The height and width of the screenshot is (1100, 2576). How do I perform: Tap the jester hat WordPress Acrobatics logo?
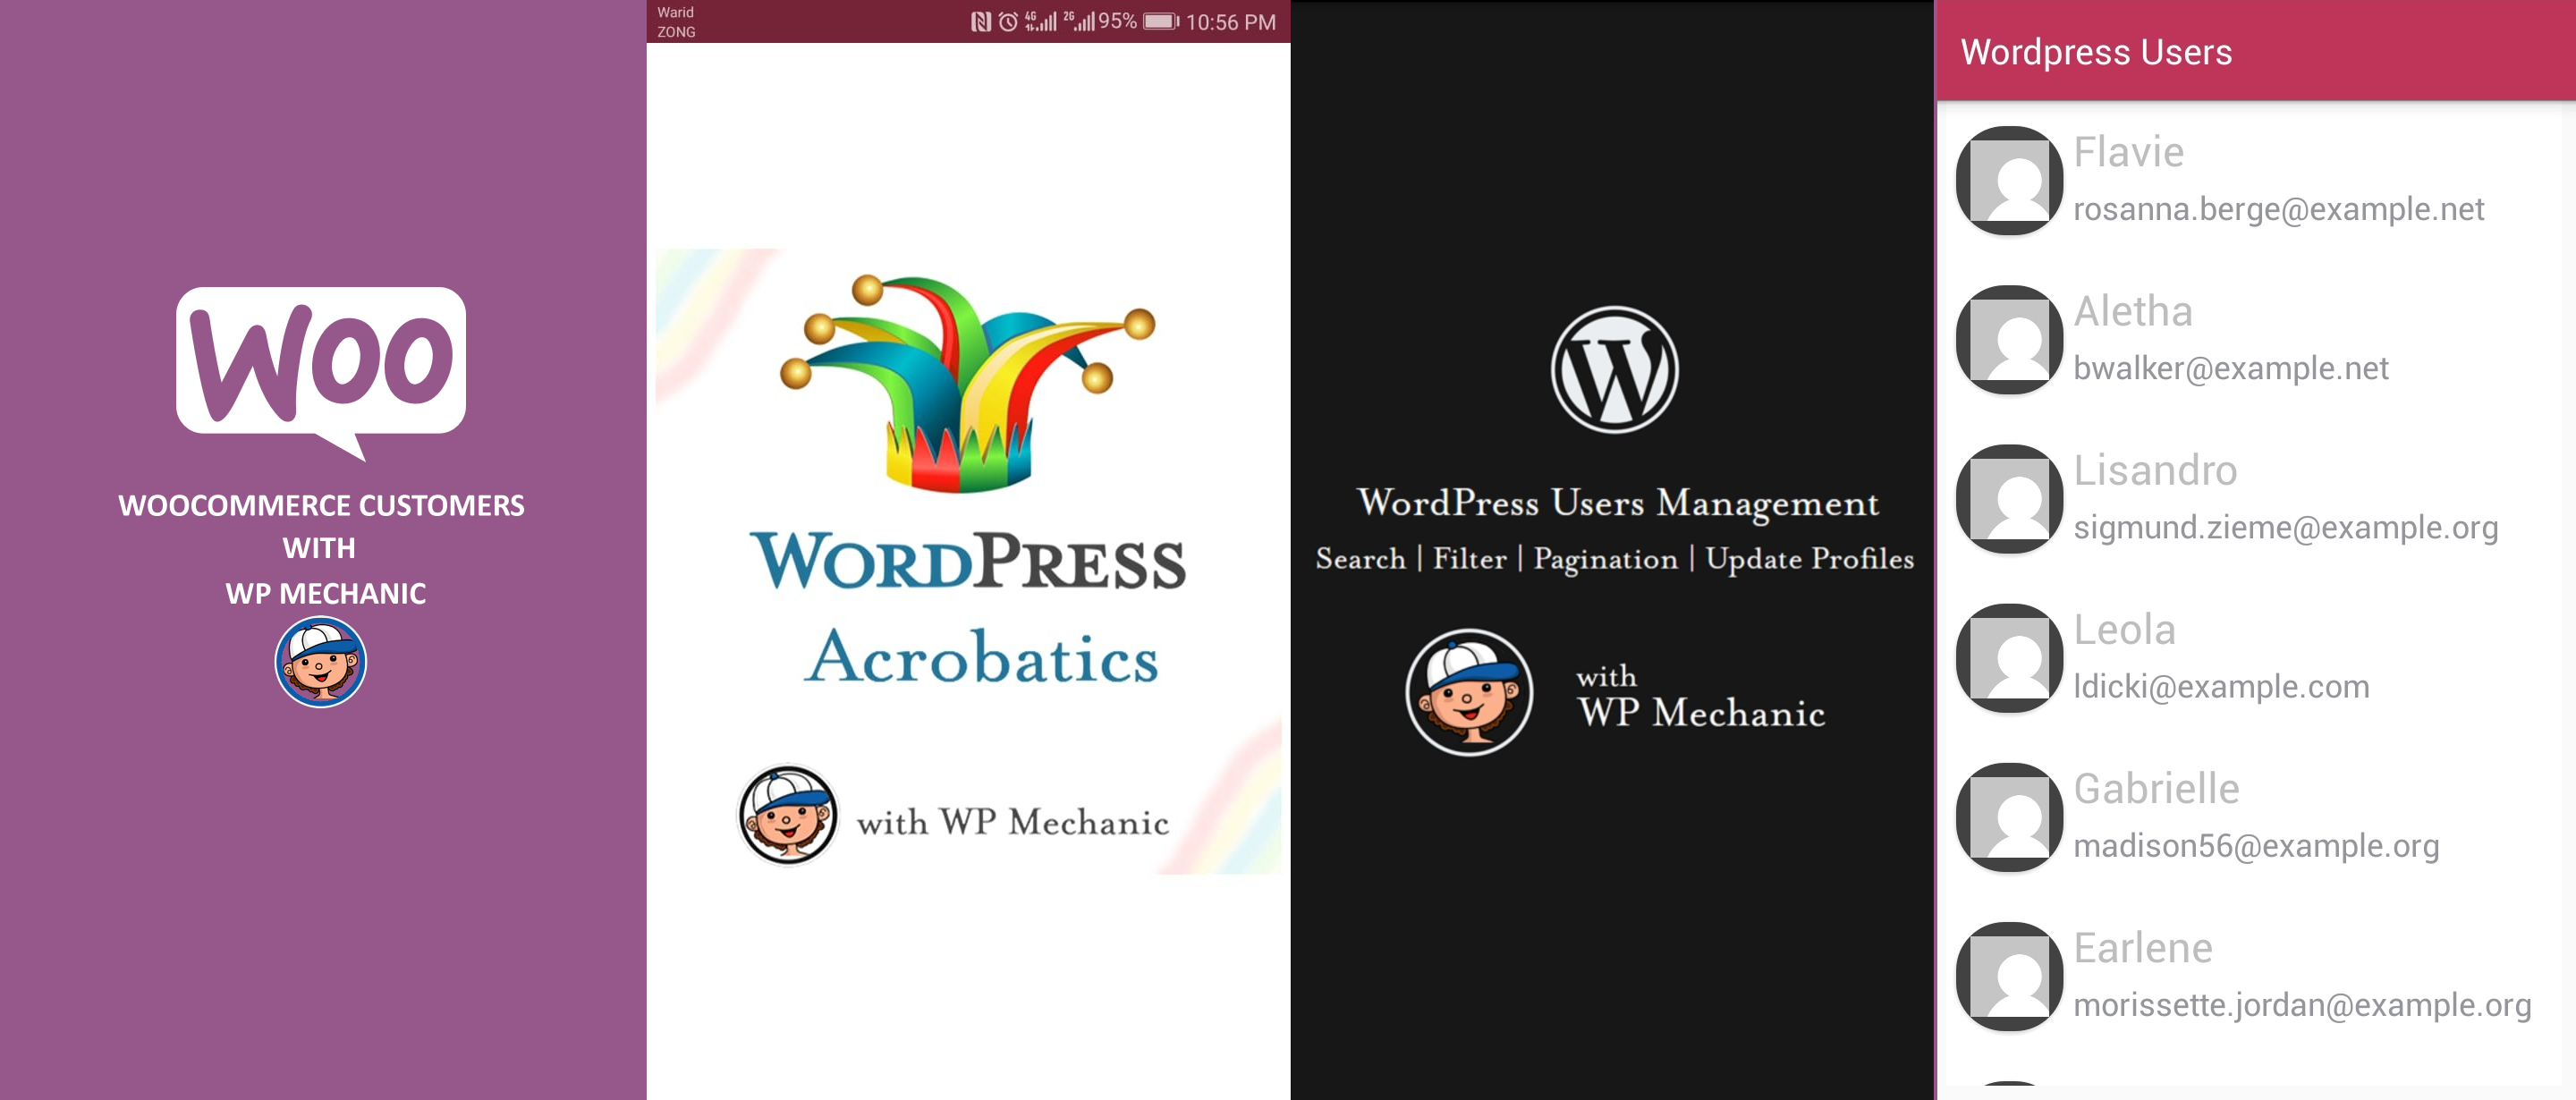pyautogui.click(x=967, y=383)
